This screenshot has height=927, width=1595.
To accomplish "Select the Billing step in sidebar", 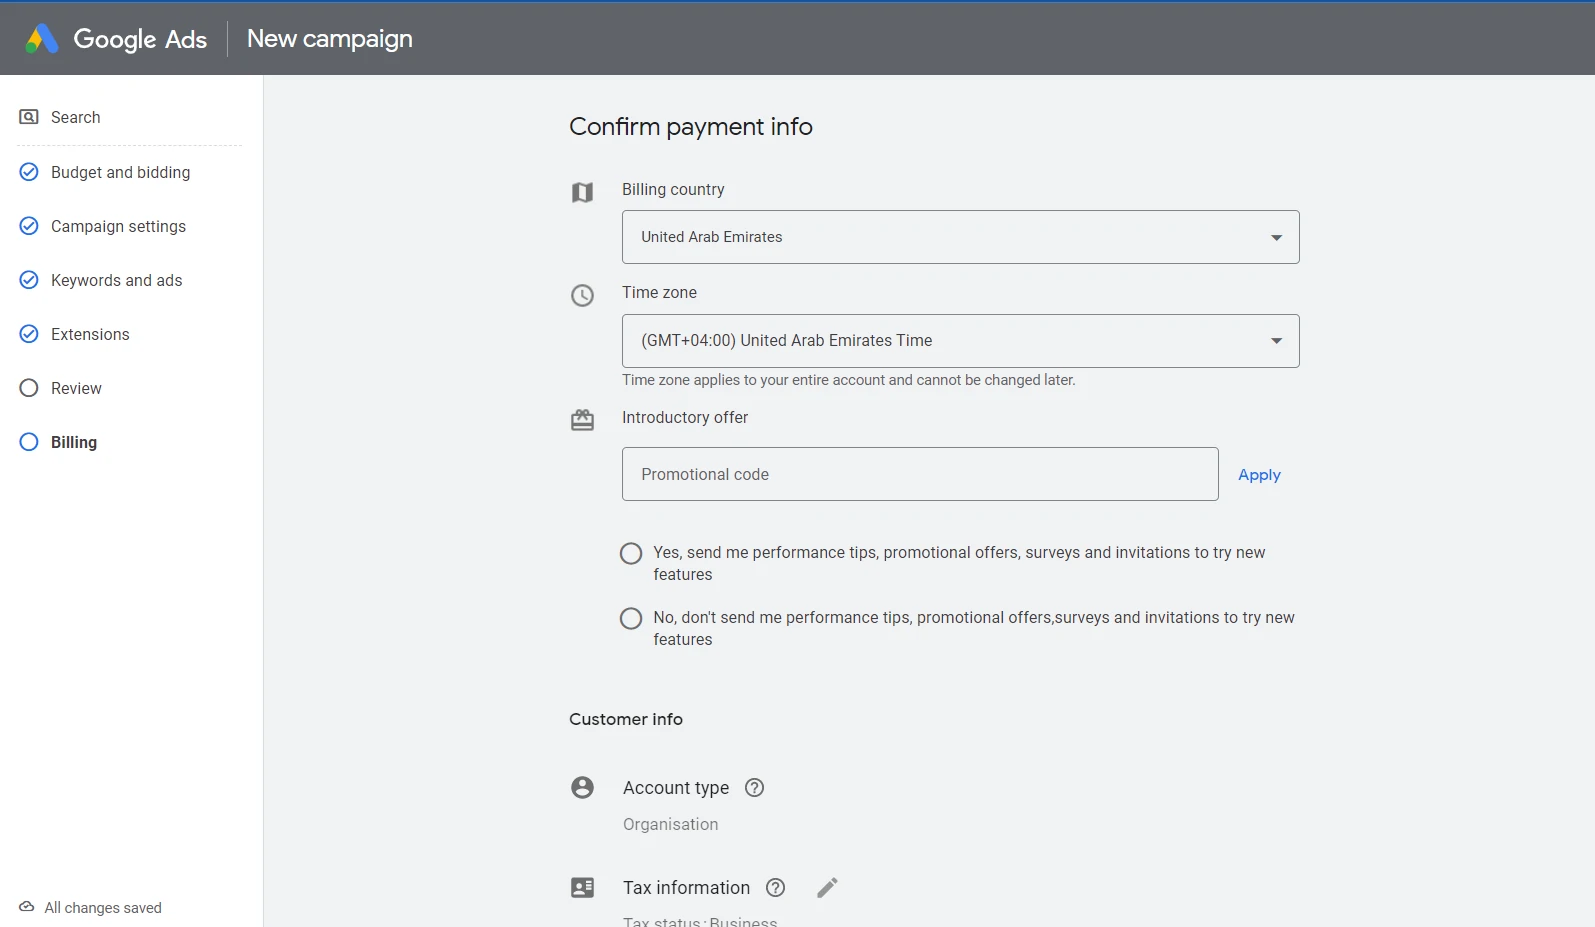I will tap(74, 442).
